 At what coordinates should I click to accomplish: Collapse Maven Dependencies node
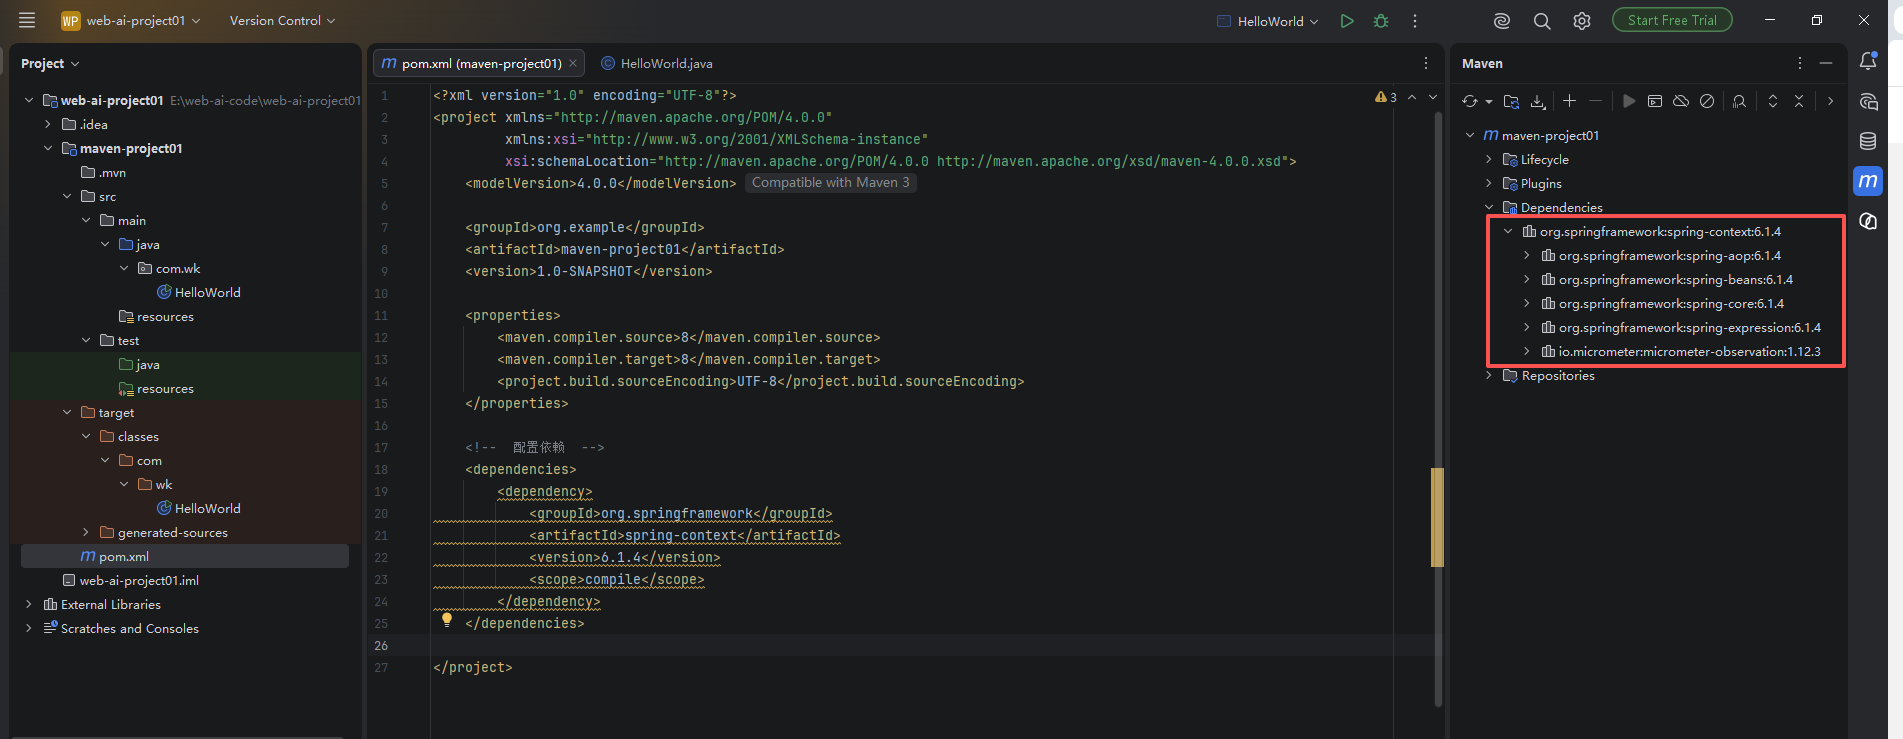1489,207
